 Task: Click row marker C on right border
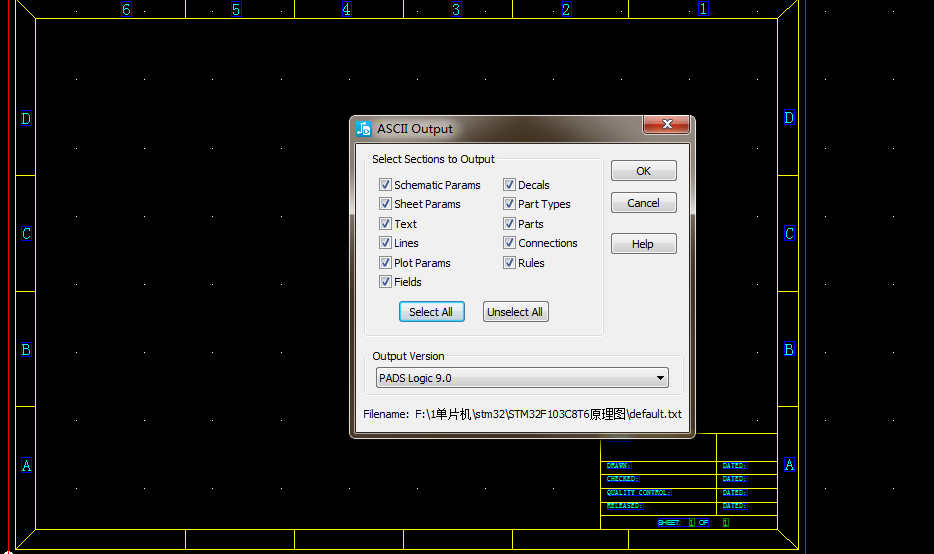click(789, 234)
